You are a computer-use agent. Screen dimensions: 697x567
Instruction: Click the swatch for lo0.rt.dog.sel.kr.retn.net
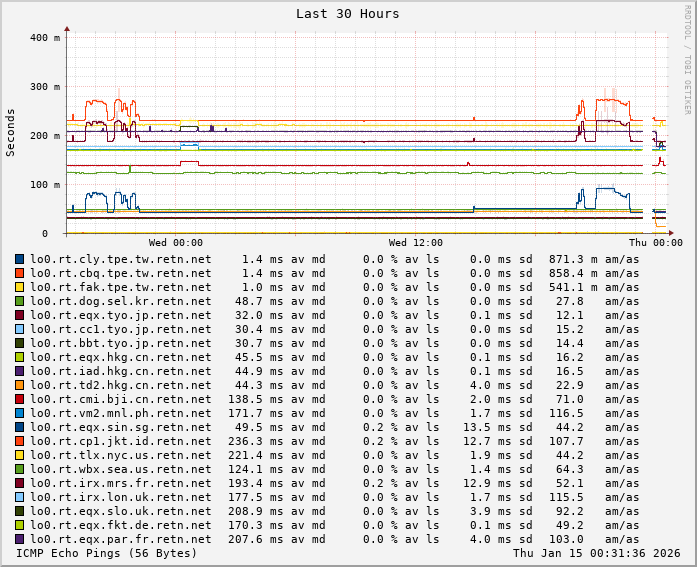coord(19,301)
